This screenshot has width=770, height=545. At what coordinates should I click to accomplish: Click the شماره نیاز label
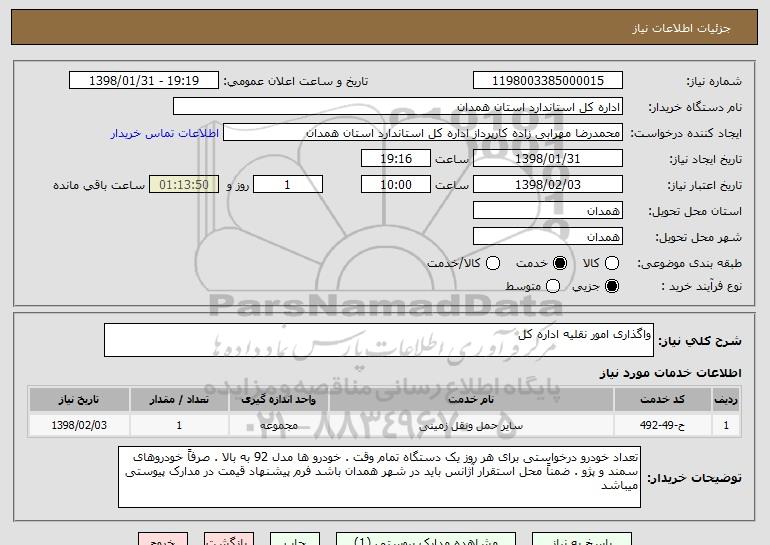click(x=714, y=81)
